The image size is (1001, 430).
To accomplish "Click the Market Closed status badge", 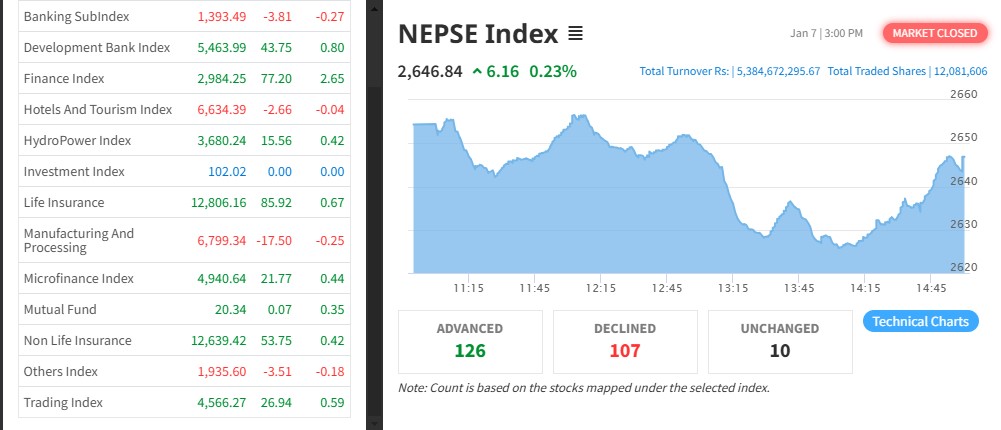I will [x=934, y=33].
